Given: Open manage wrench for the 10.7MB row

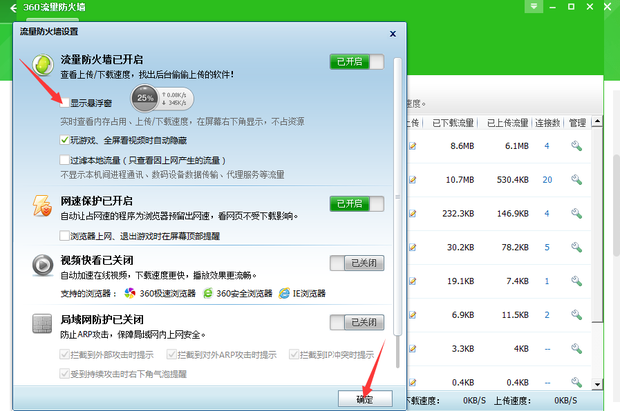Looking at the screenshot, I should 577,180.
